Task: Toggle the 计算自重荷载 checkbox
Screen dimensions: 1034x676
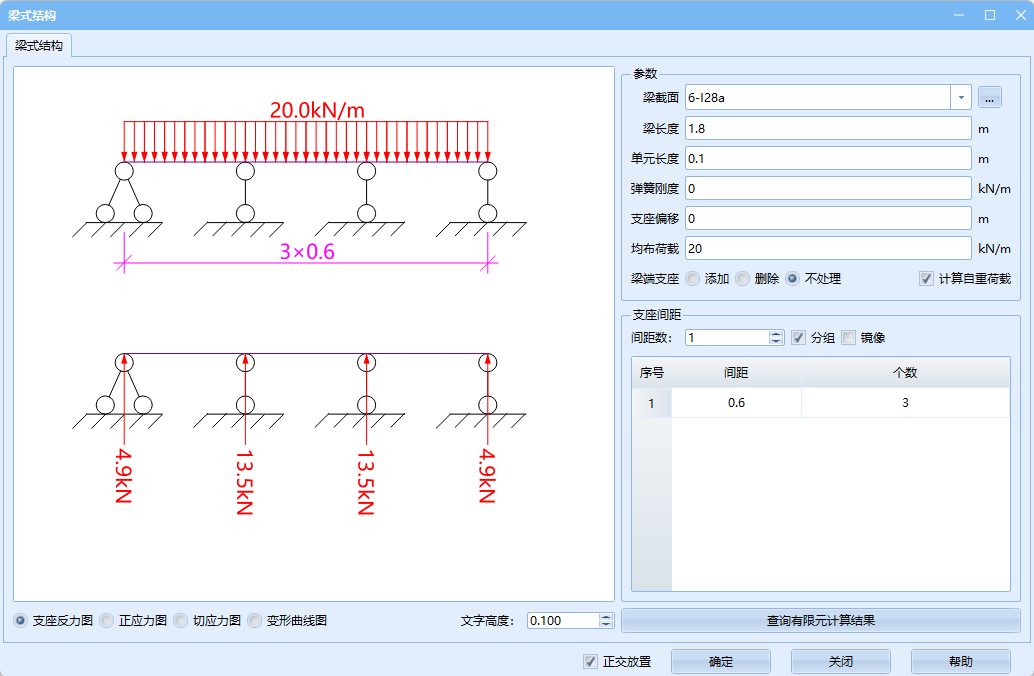Action: pos(926,279)
